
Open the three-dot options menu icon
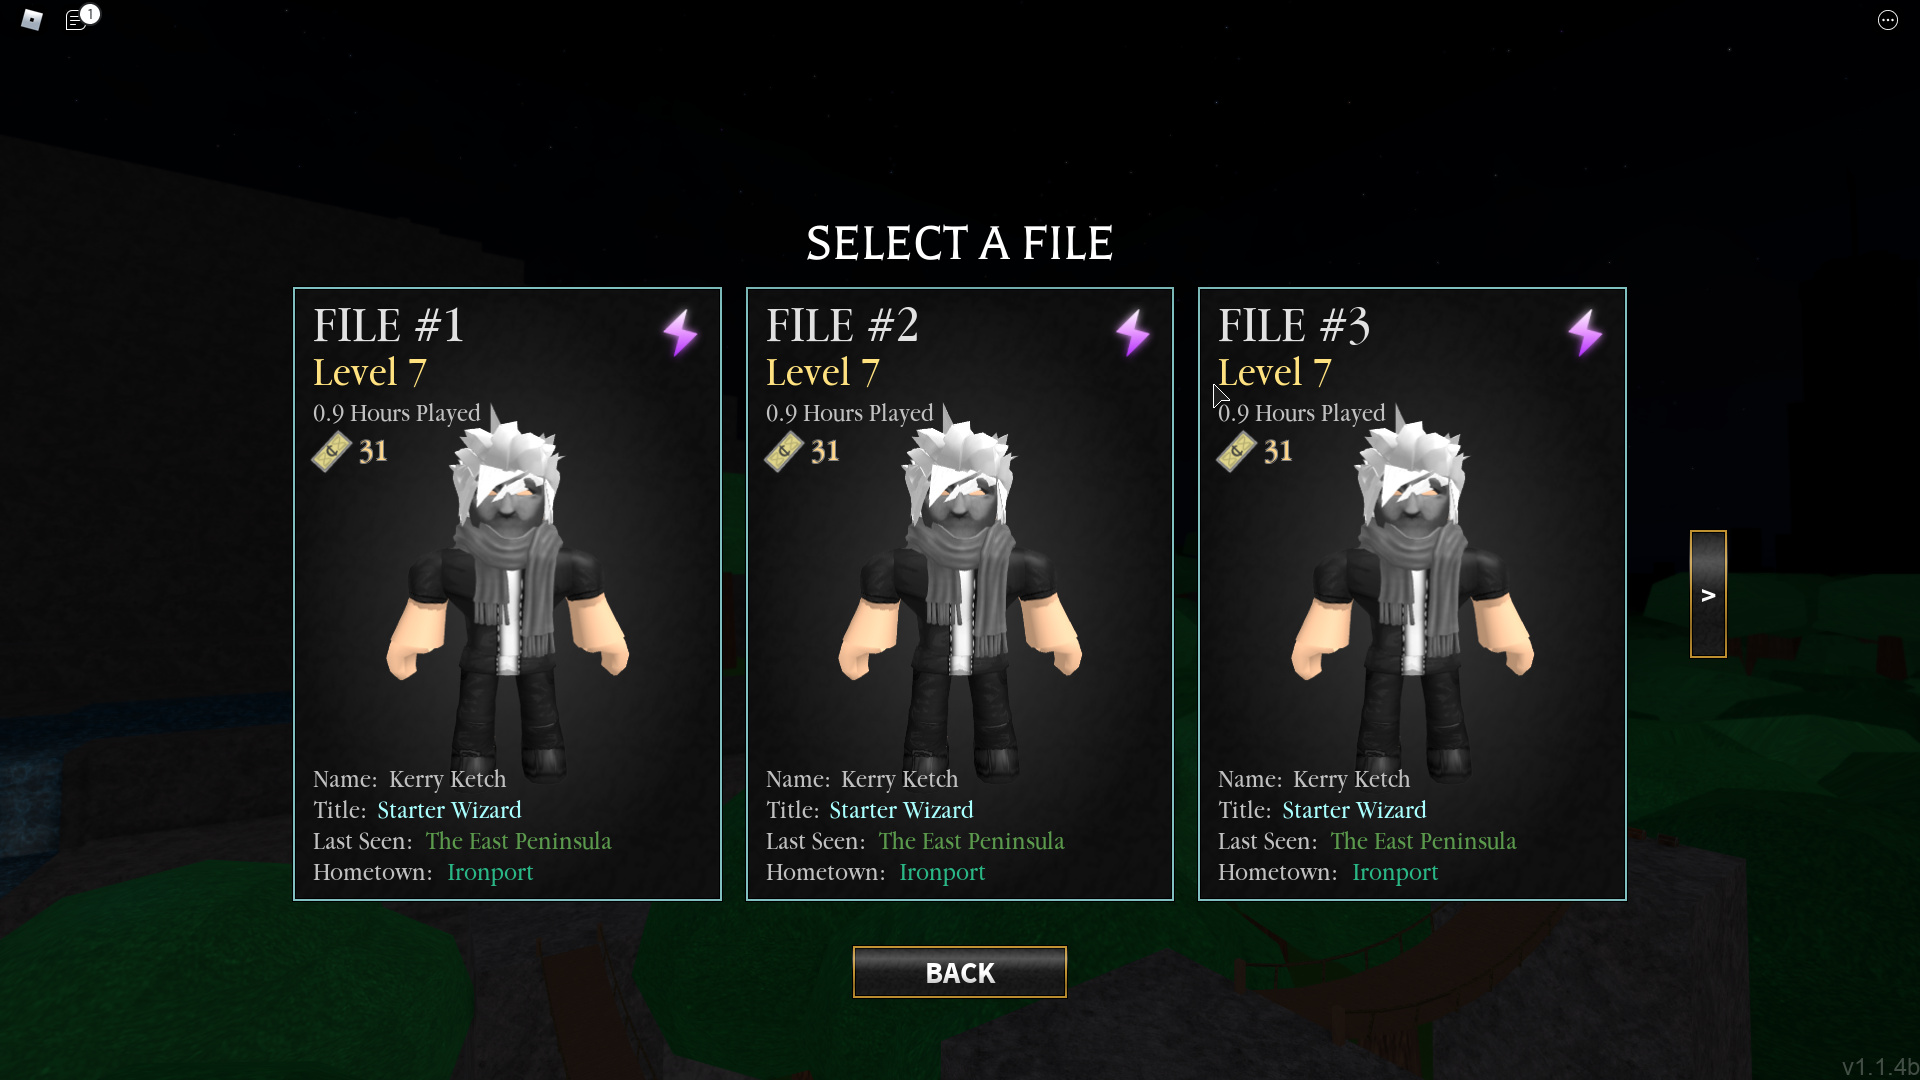coord(1887,20)
